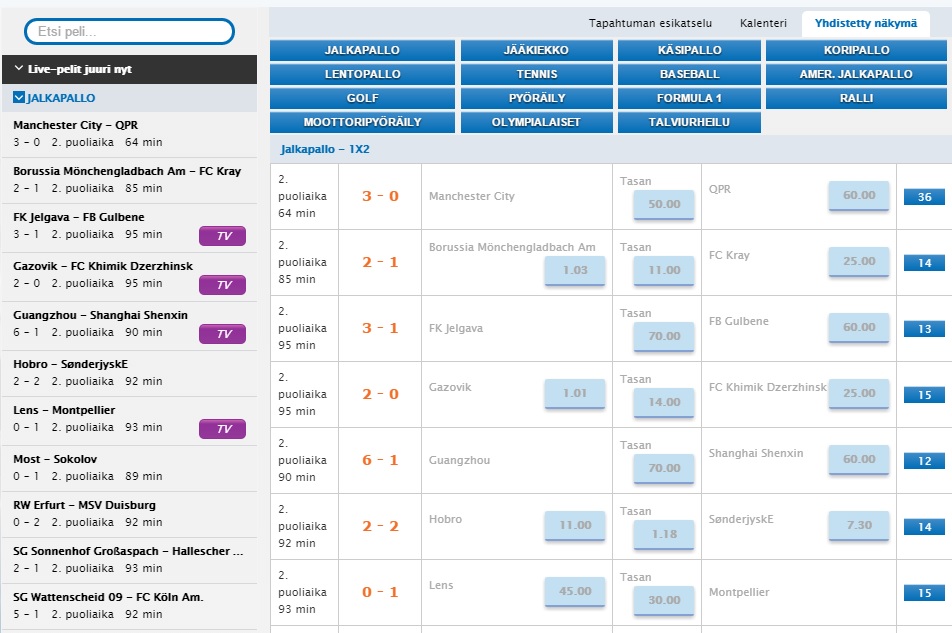Viewport: 952px width, 633px height.
Task: Open 36 more markets for Manchester City match
Action: coord(924,197)
